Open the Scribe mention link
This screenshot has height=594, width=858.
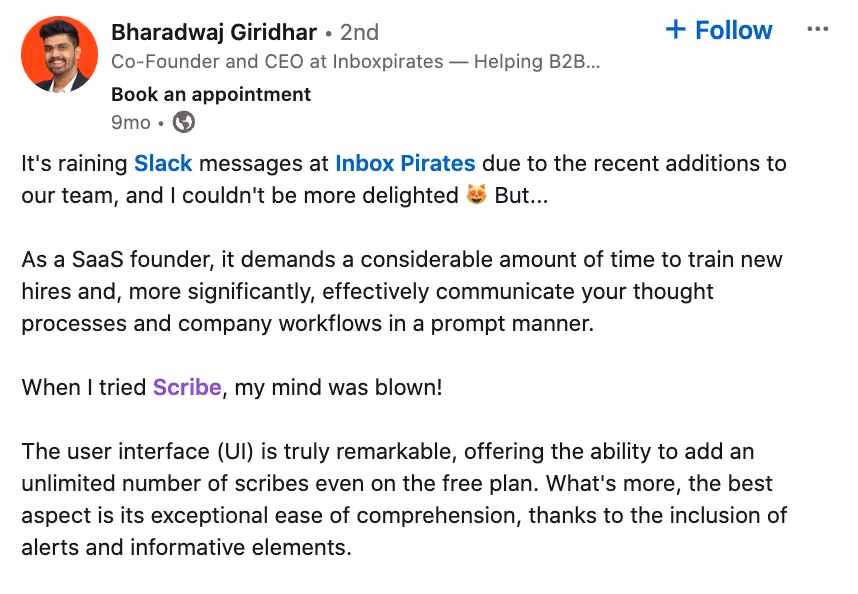point(187,387)
